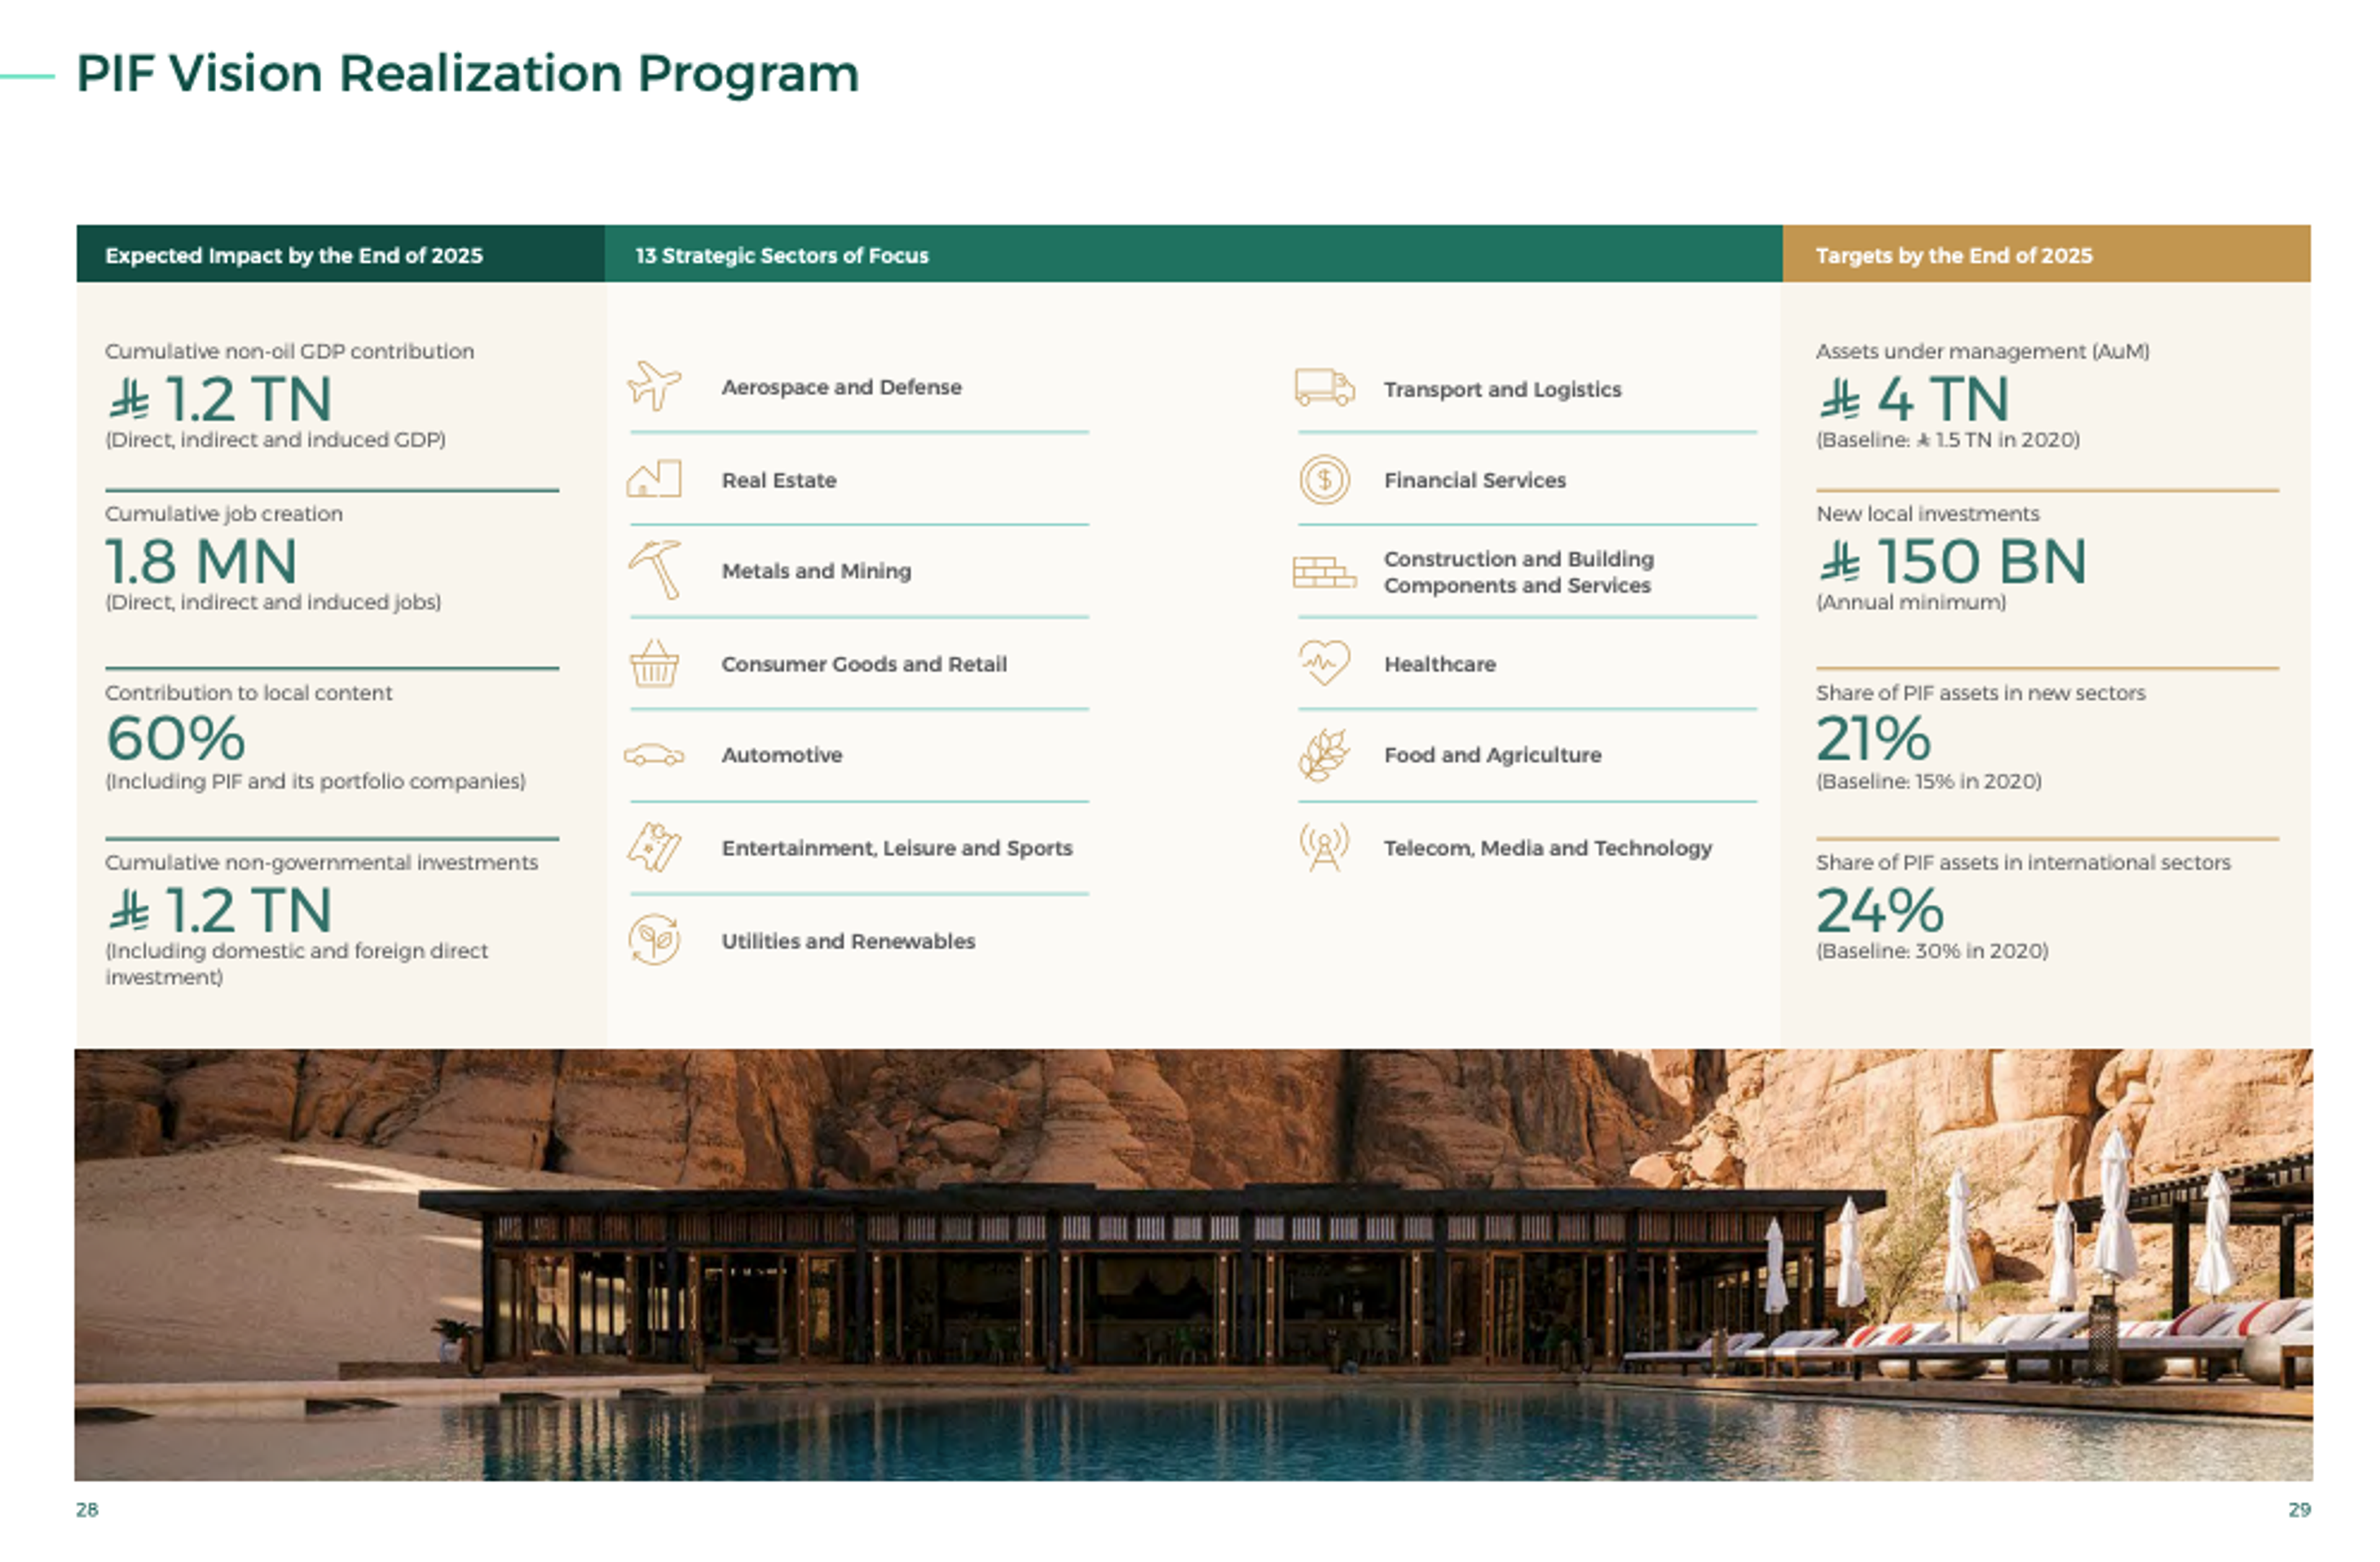Viewport: 2380px width, 1562px height.
Task: Click the Food and Agriculture wheat icon
Action: tap(1324, 755)
